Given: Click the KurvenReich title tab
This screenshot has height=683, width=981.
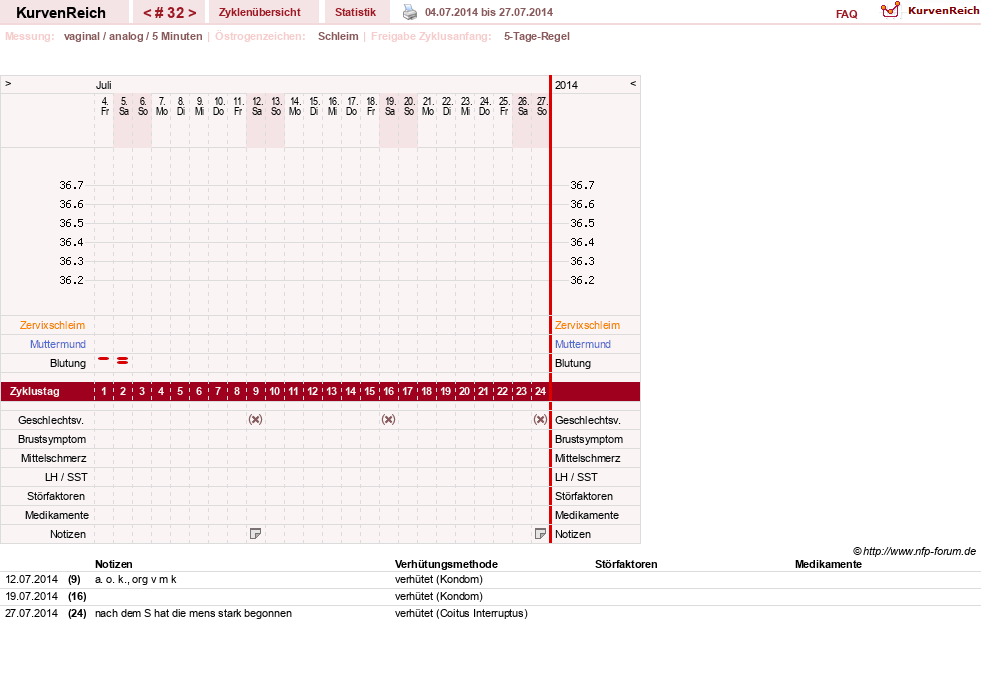Looking at the screenshot, I should click(61, 13).
